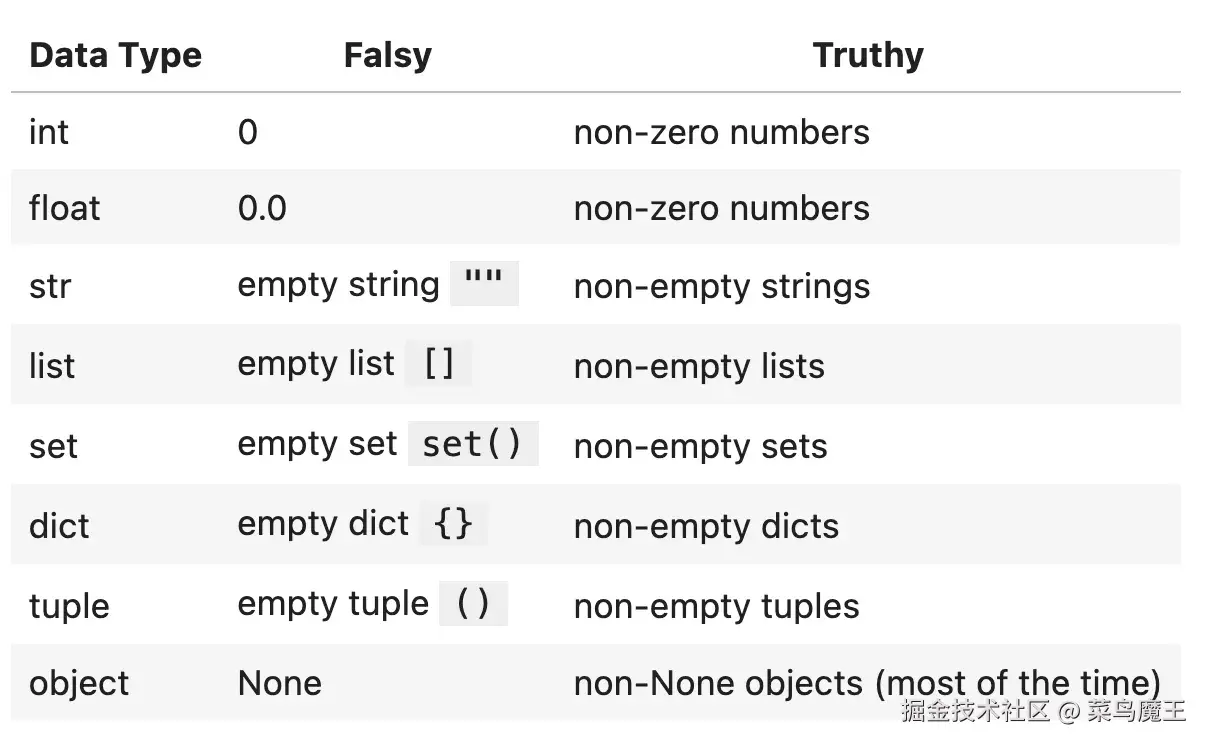Select the "dict" data type cell
The height and width of the screenshot is (746, 1208).
(59, 526)
